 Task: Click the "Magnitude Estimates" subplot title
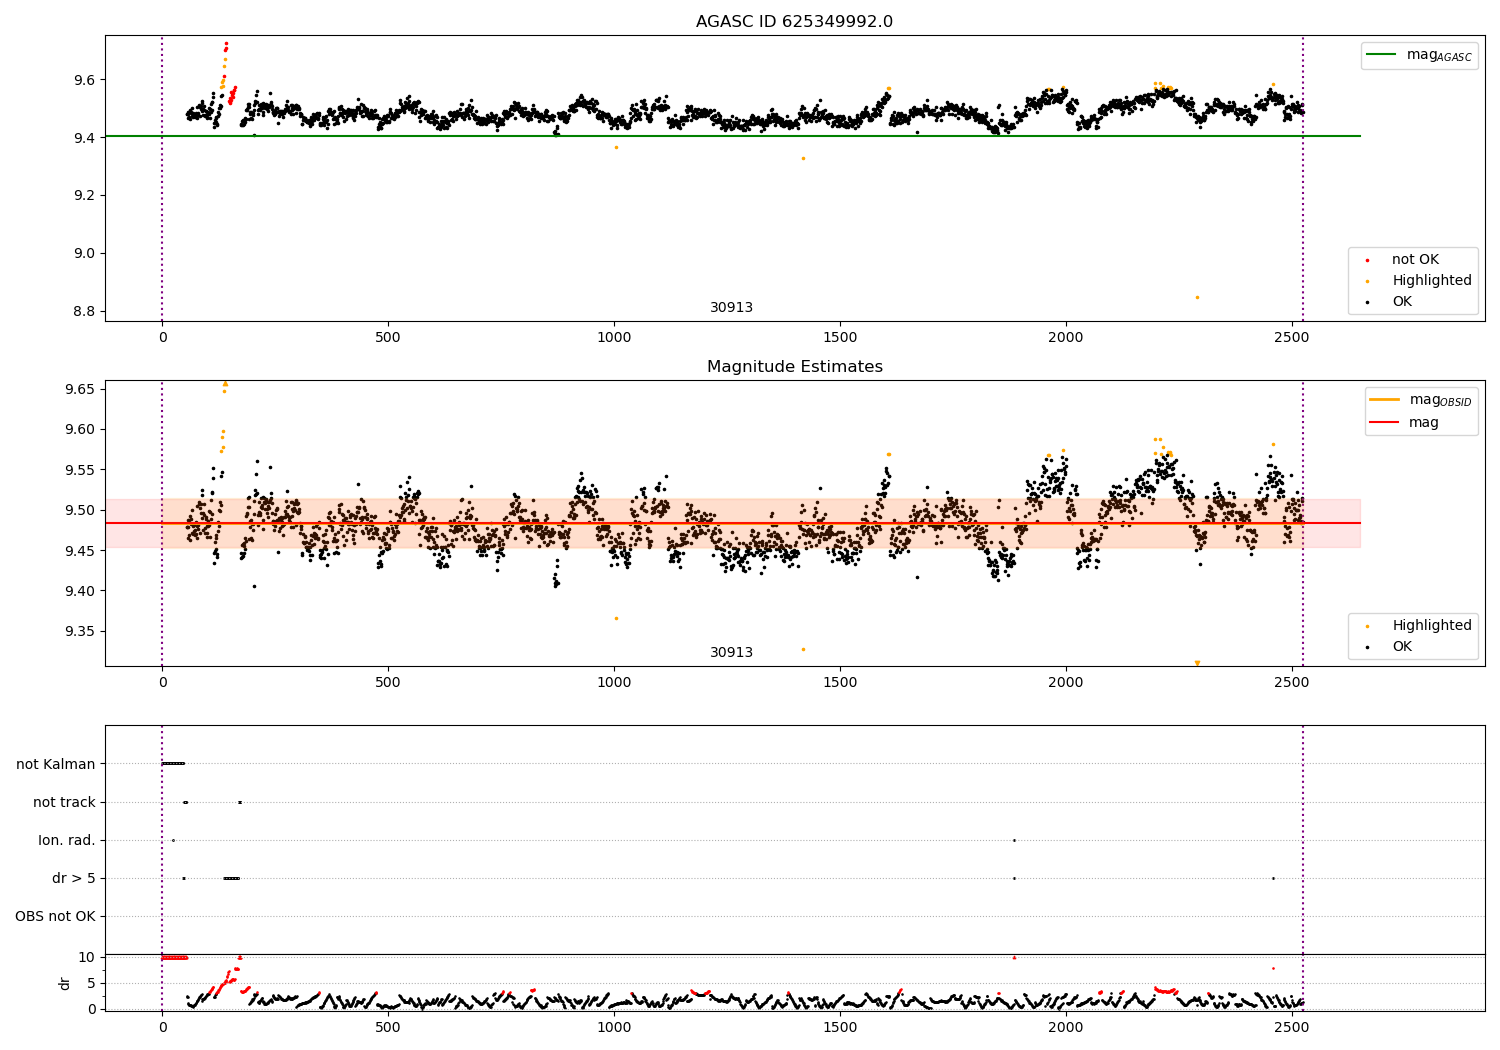[794, 367]
